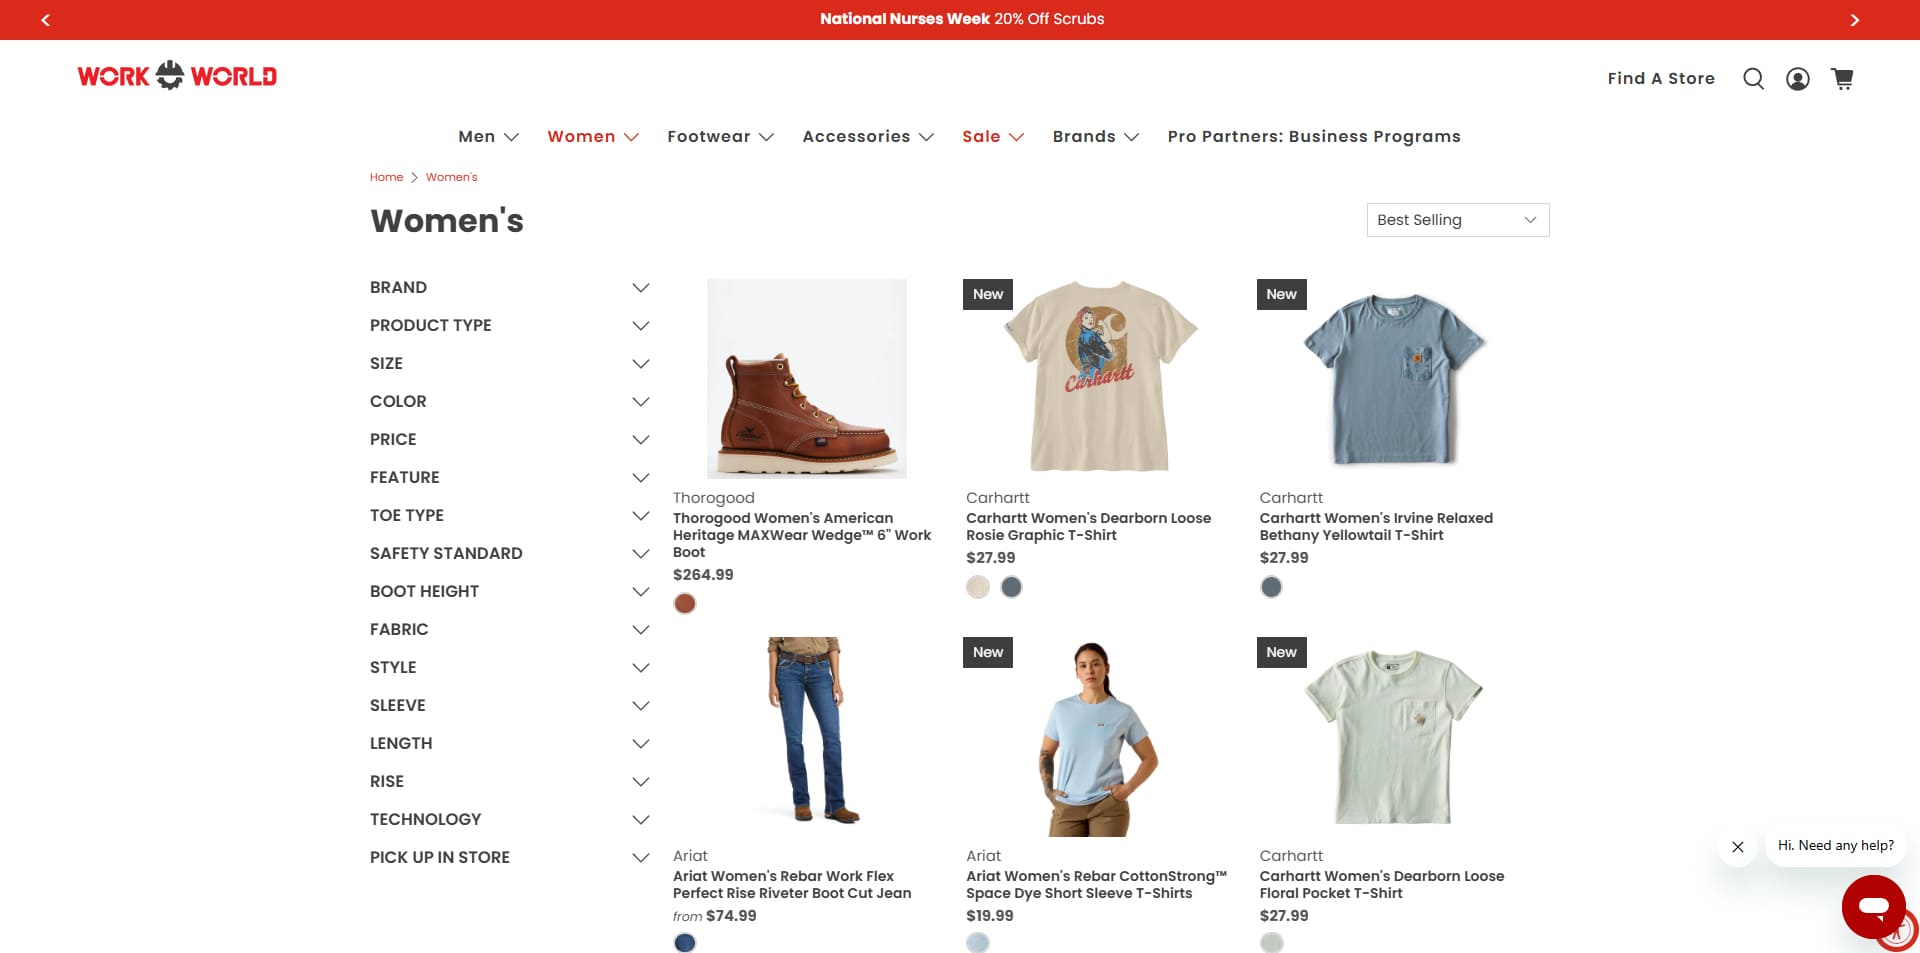Open the red chat bubble button
The width and height of the screenshot is (1920, 953).
tap(1874, 907)
